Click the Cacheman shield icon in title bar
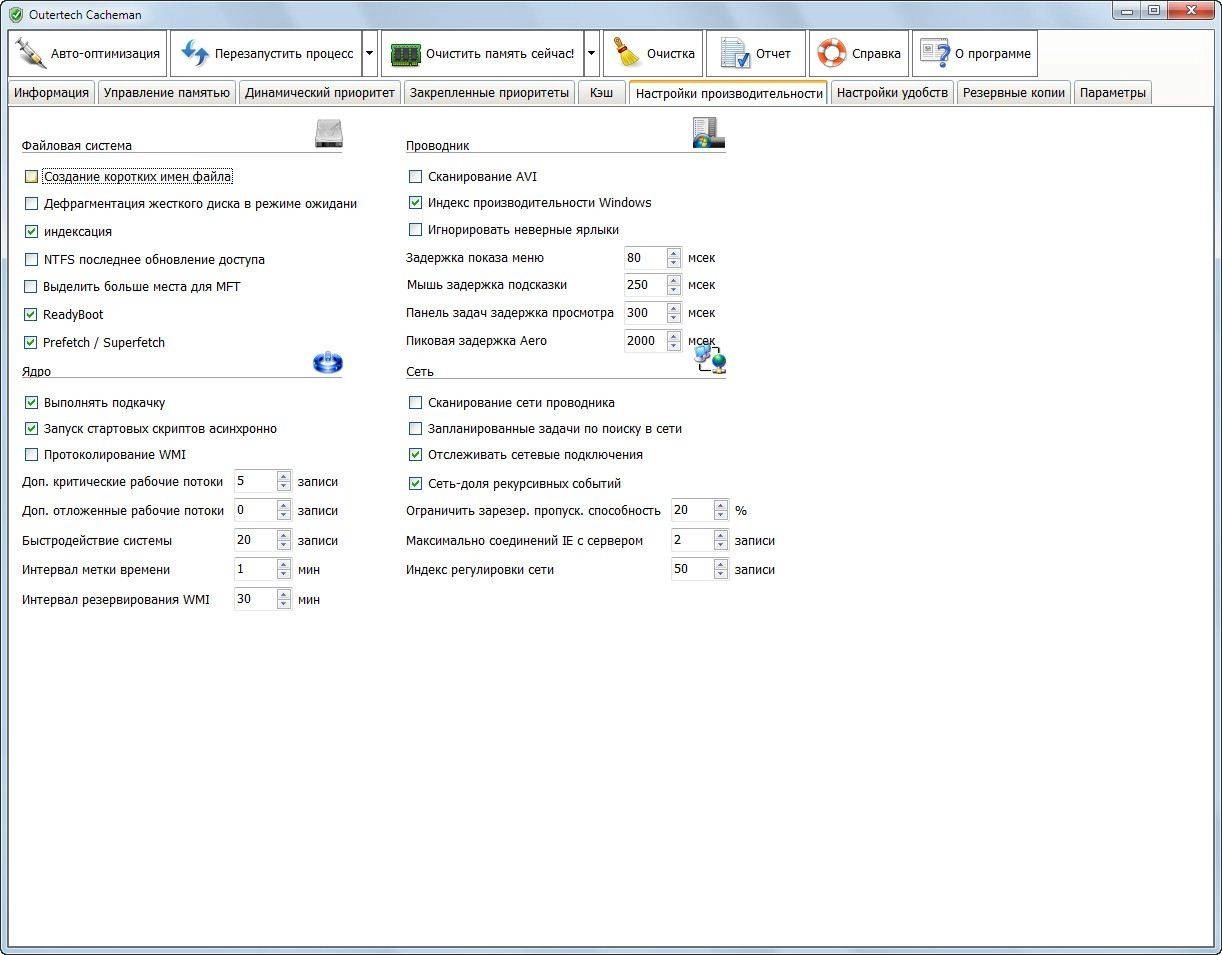1222x955 pixels. click(16, 15)
